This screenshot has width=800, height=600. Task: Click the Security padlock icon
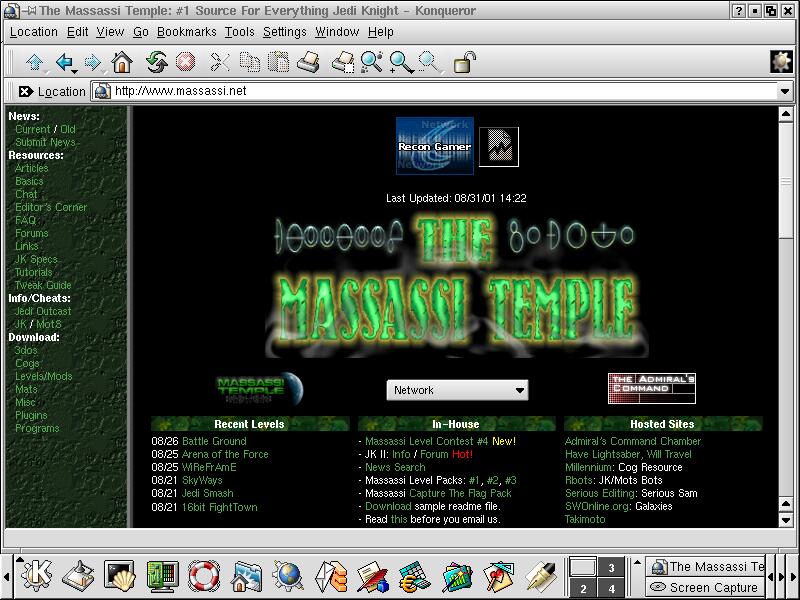(x=464, y=62)
